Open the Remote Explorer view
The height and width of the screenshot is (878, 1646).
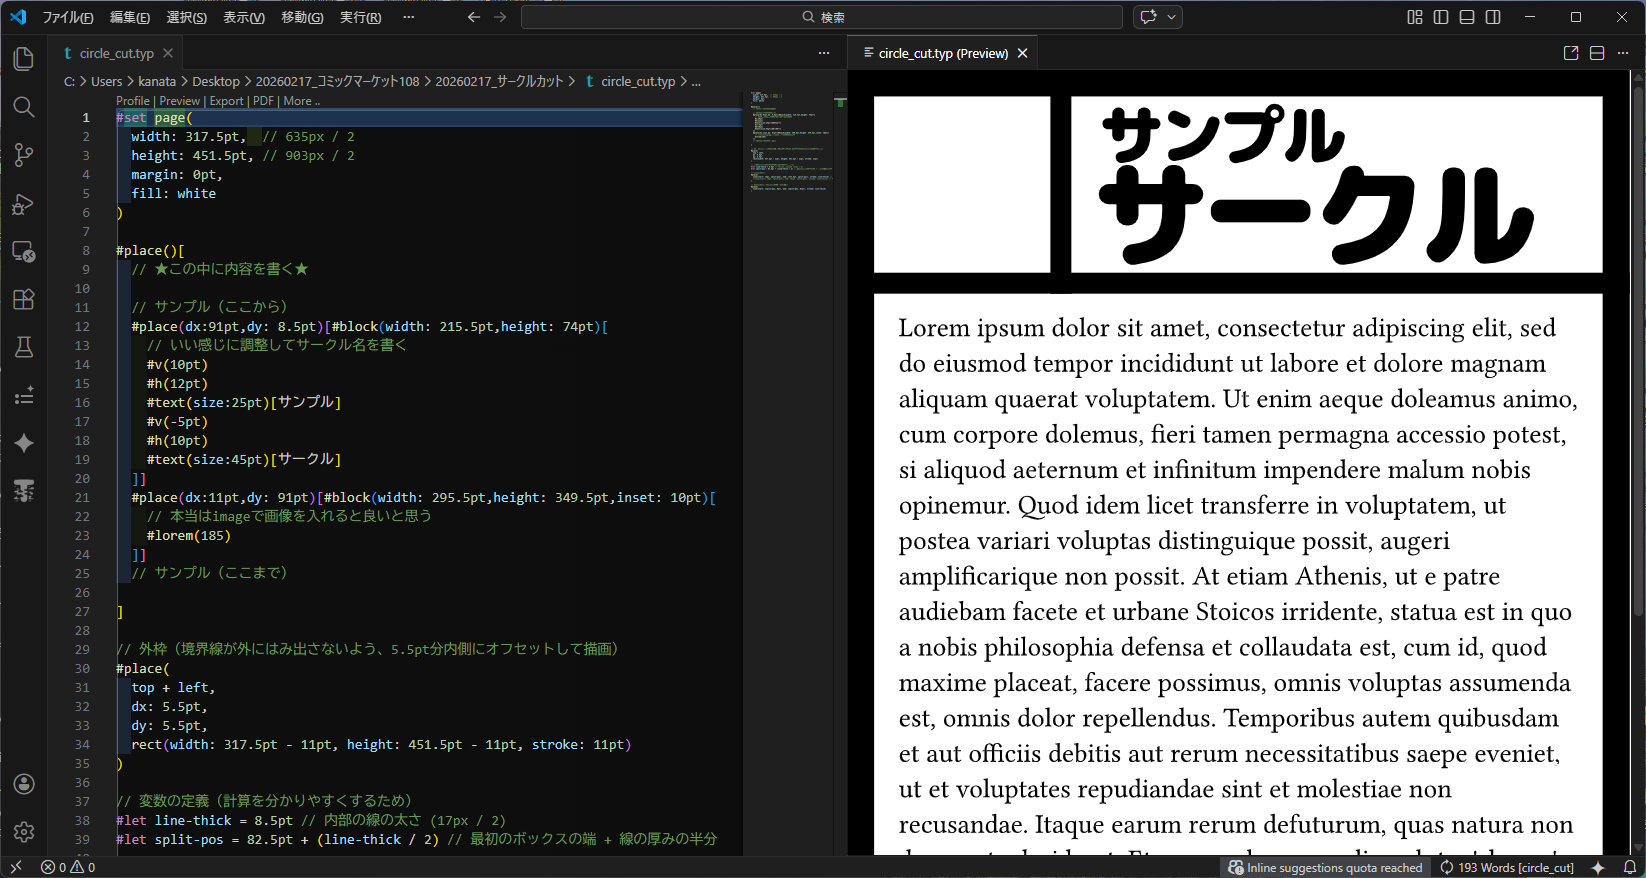[x=24, y=251]
